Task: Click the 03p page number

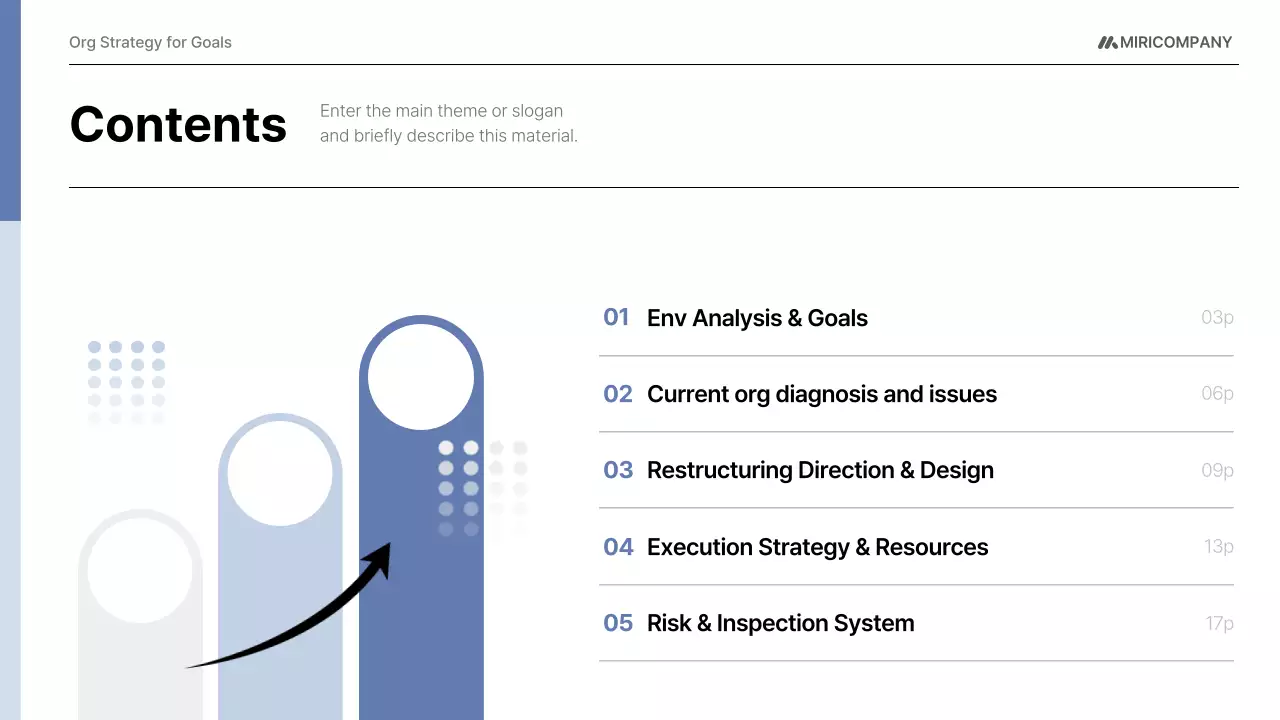Action: point(1217,318)
